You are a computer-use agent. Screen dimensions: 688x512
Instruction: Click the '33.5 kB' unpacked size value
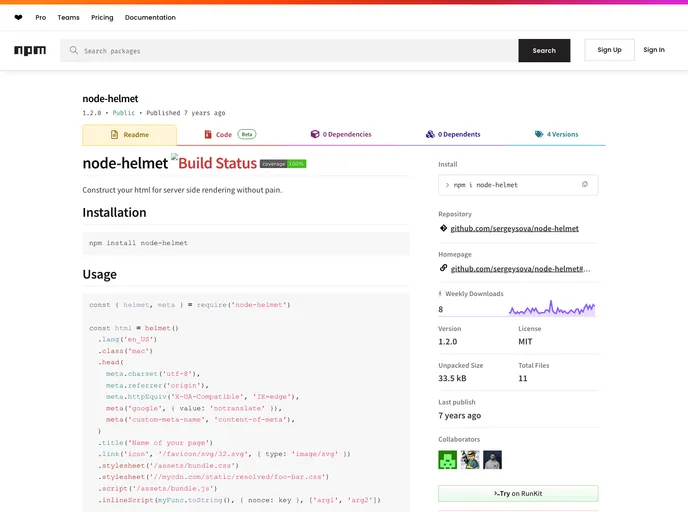(452, 378)
